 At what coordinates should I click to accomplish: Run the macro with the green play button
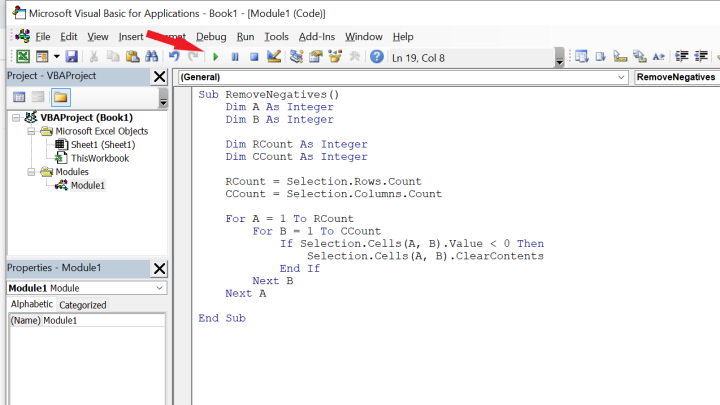point(216,57)
